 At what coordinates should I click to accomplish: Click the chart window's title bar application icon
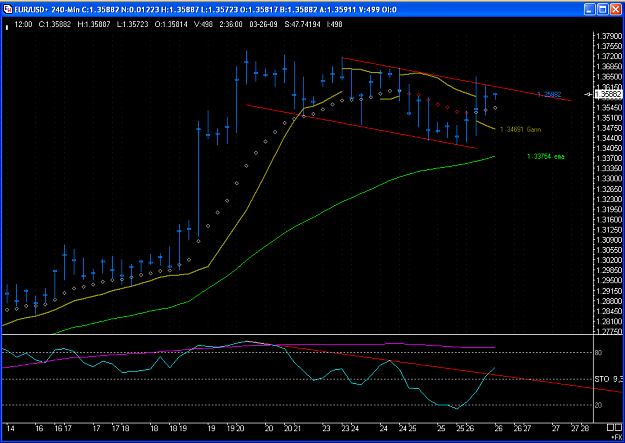(8, 9)
